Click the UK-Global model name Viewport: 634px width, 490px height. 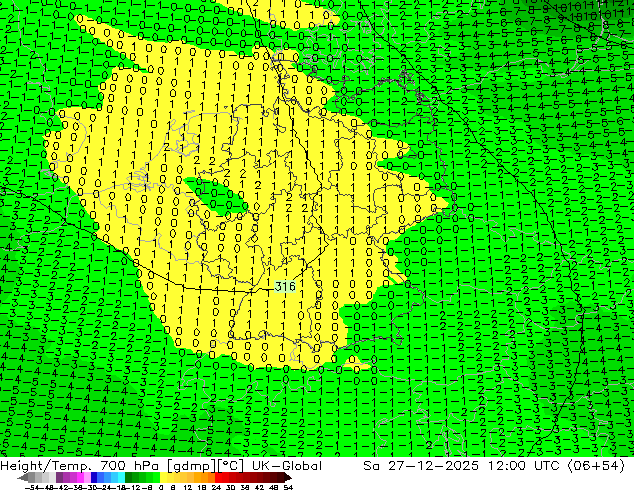(287, 466)
